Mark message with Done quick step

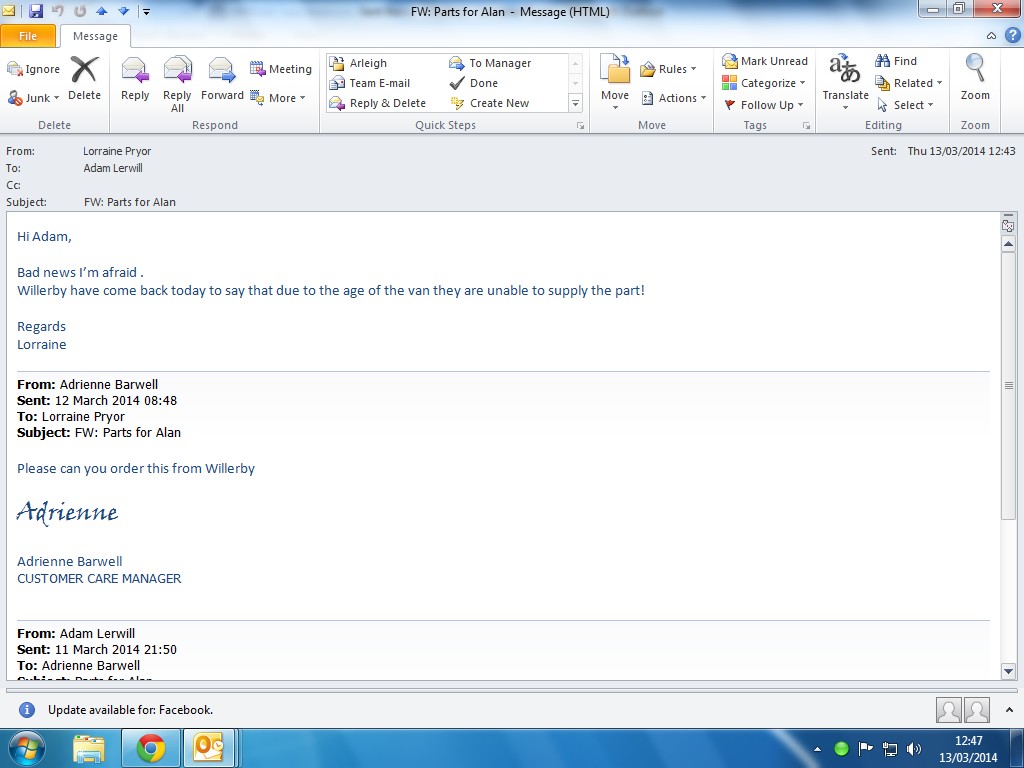click(474, 83)
